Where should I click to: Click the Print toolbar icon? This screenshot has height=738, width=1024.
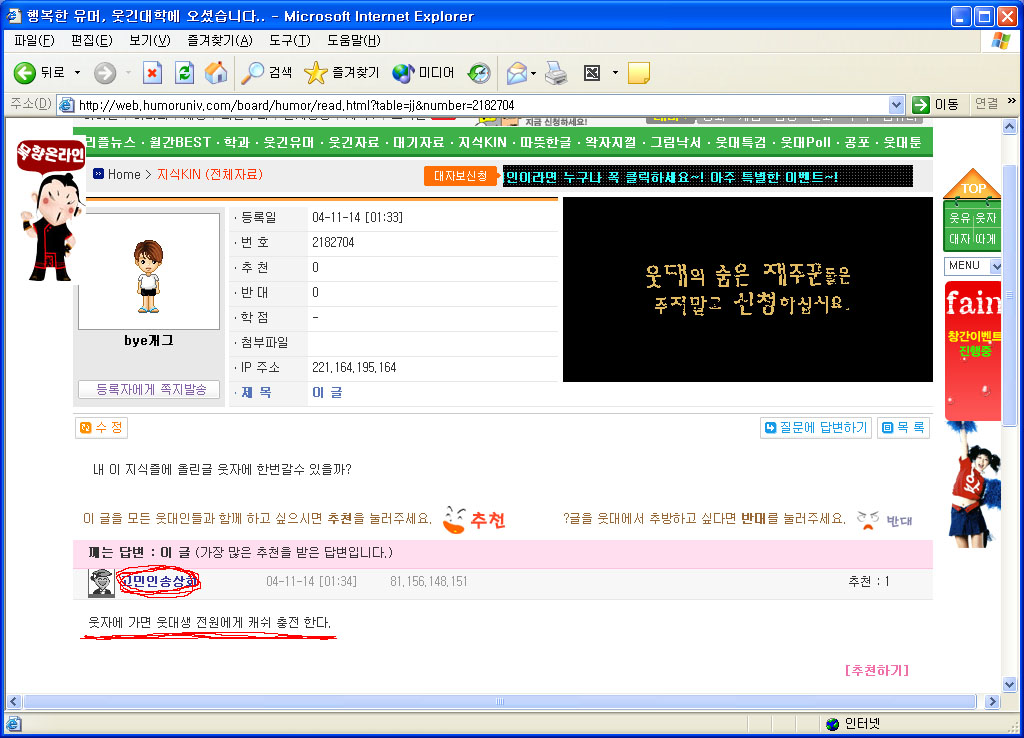(557, 73)
